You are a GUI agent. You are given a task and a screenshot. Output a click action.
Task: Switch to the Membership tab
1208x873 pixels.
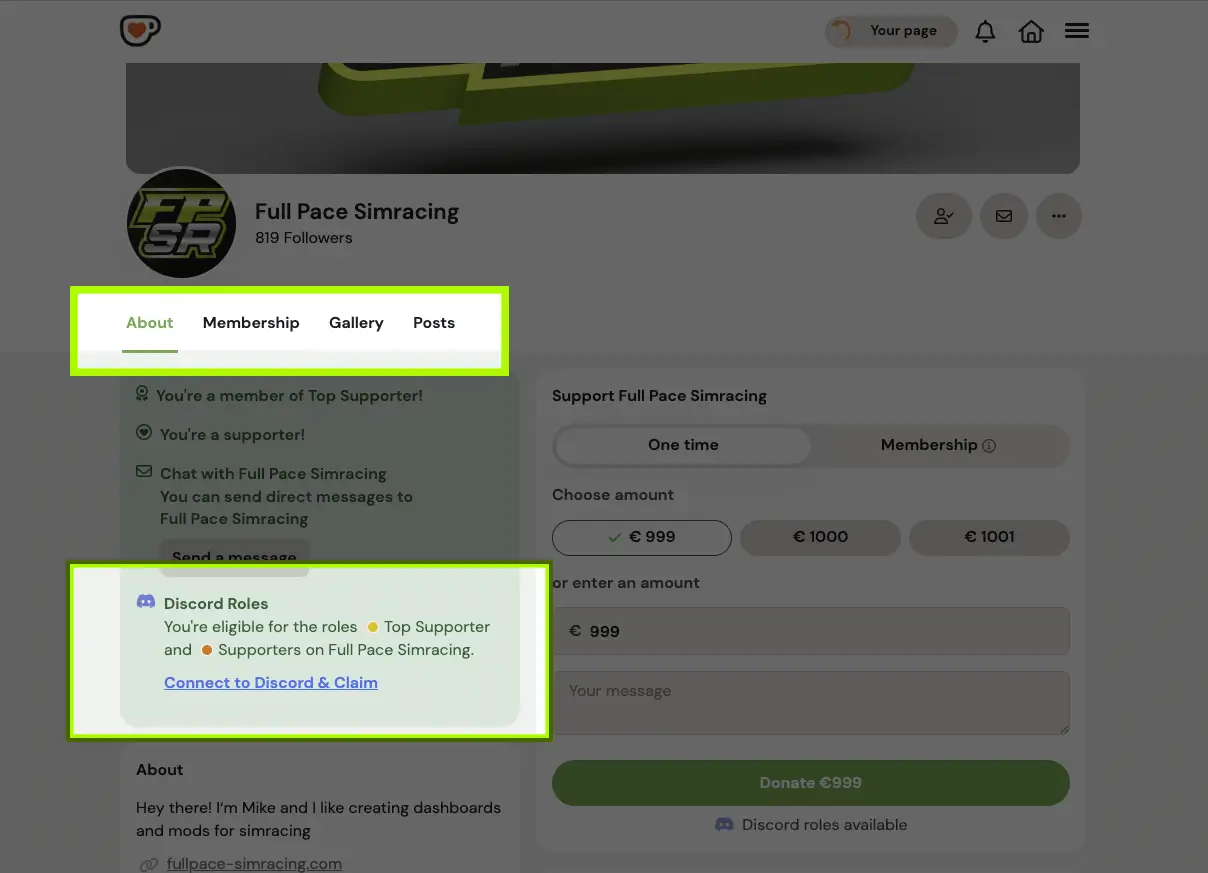click(x=251, y=323)
